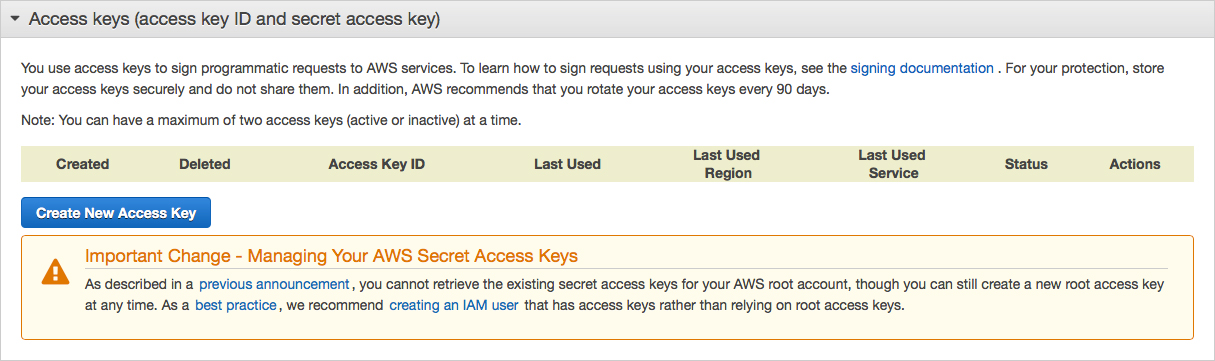The width and height of the screenshot is (1215, 361).
Task: Click the Access keys section header title
Action: (x=235, y=19)
